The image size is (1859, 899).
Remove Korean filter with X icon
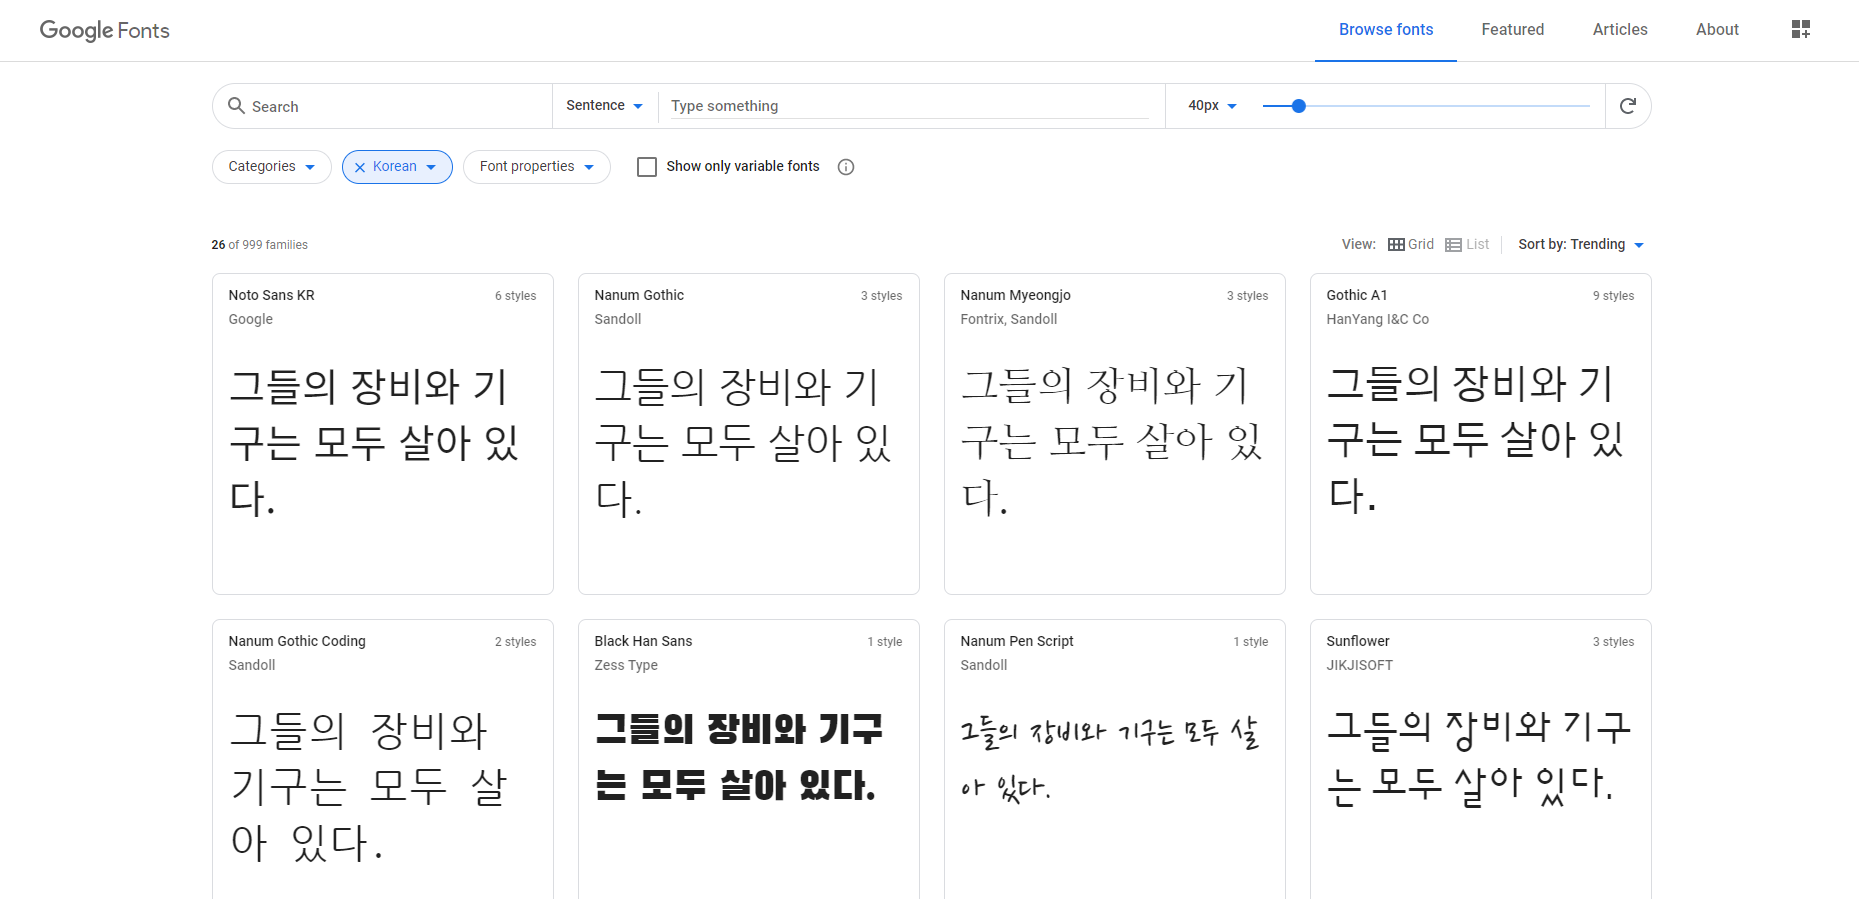pos(360,167)
